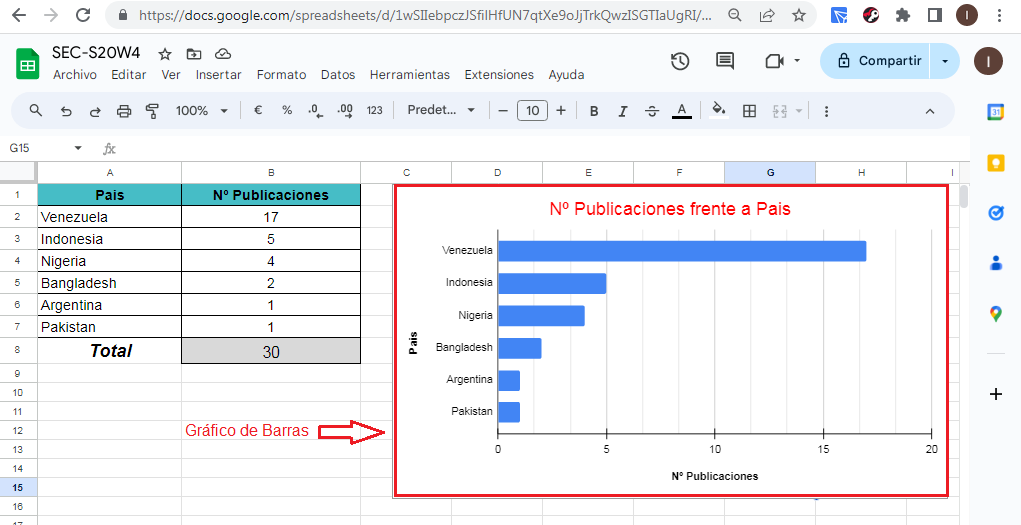The image size is (1021, 525).
Task: Click the merge cells icon
Action: click(780, 111)
